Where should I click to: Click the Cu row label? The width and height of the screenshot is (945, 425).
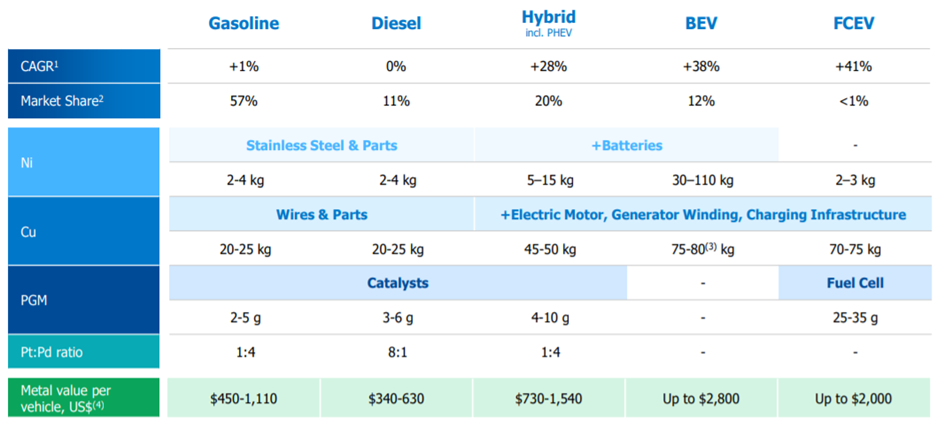pyautogui.click(x=28, y=231)
